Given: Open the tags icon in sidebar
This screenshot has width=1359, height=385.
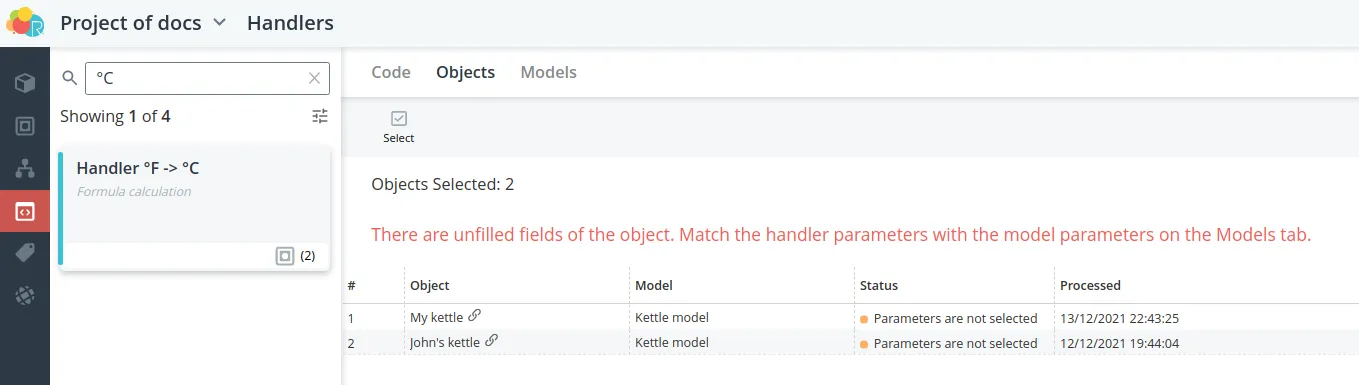Looking at the screenshot, I should point(25,254).
